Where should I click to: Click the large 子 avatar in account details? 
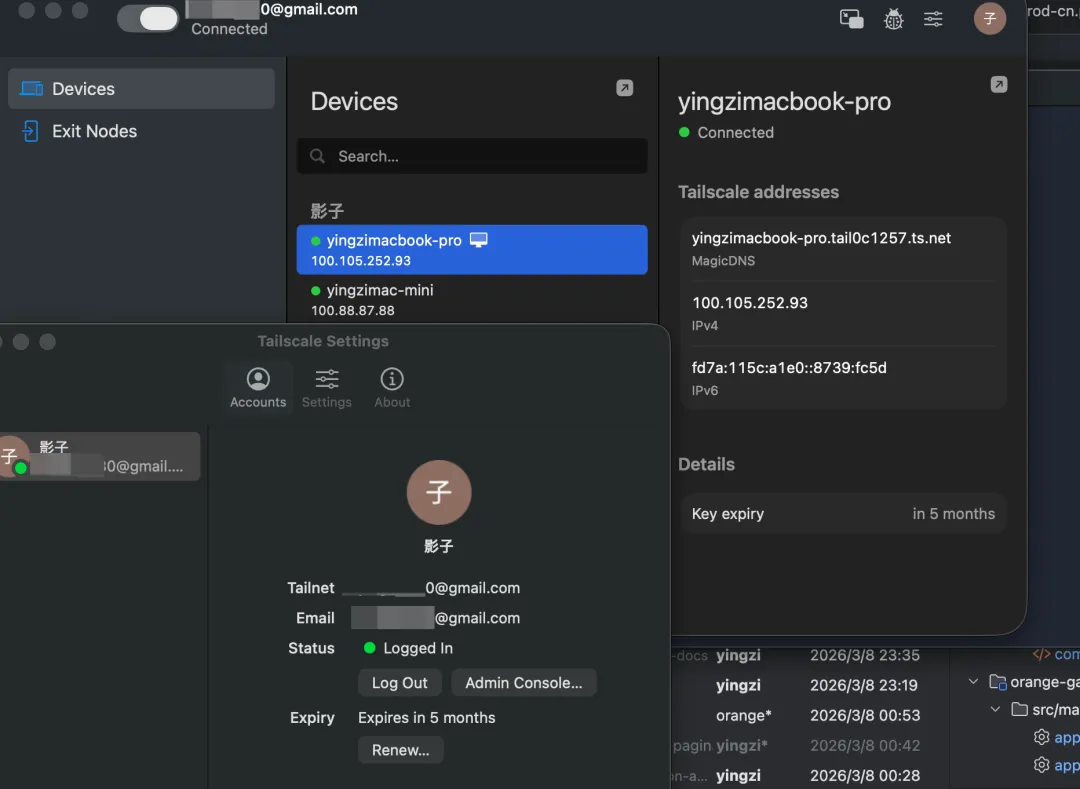[x=439, y=492]
